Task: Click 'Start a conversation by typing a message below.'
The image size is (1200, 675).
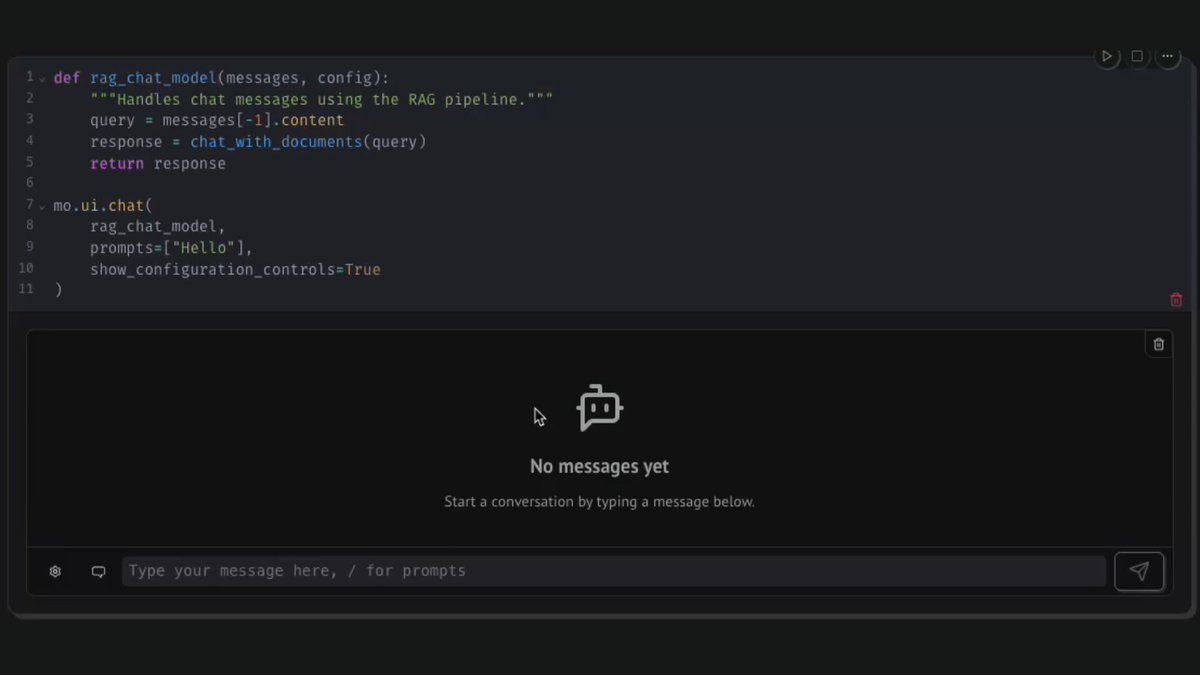Action: point(600,502)
